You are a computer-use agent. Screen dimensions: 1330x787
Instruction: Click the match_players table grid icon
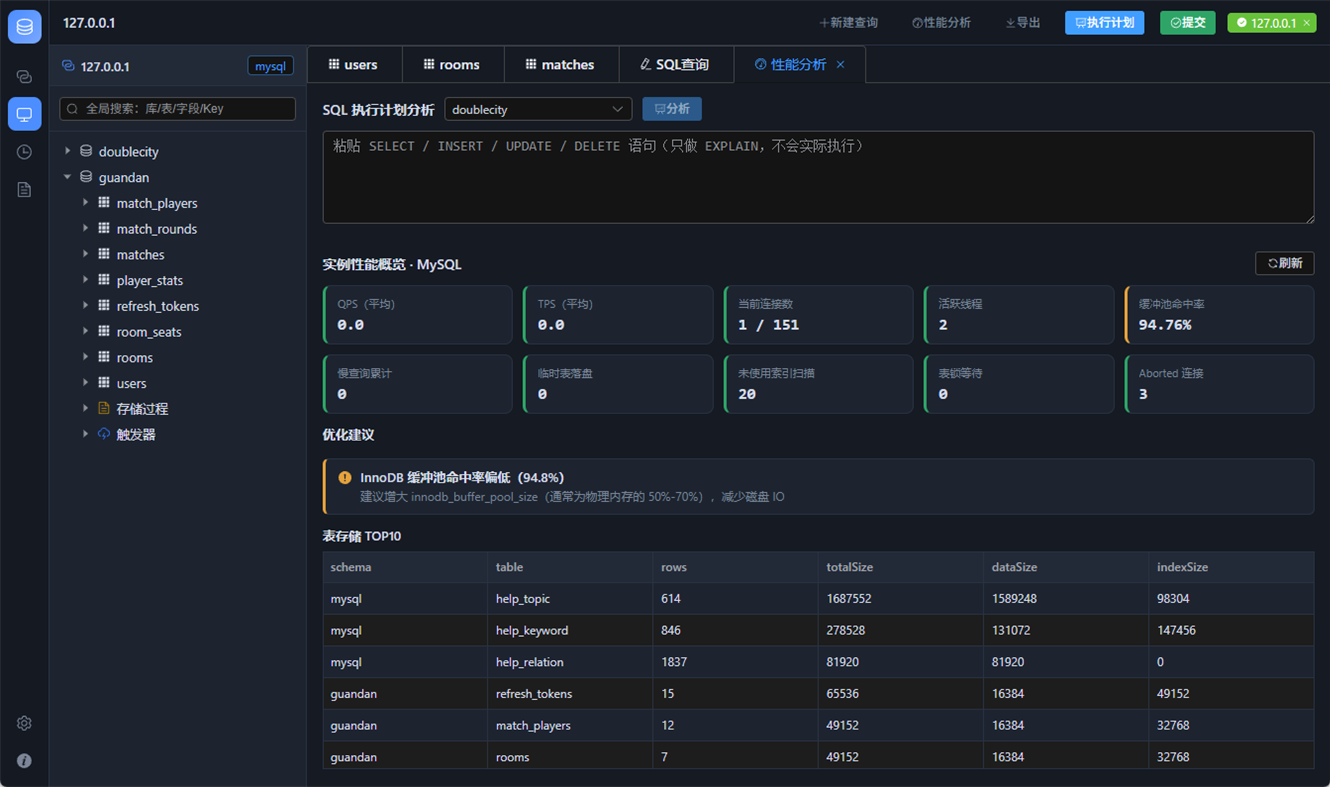[x=104, y=203]
